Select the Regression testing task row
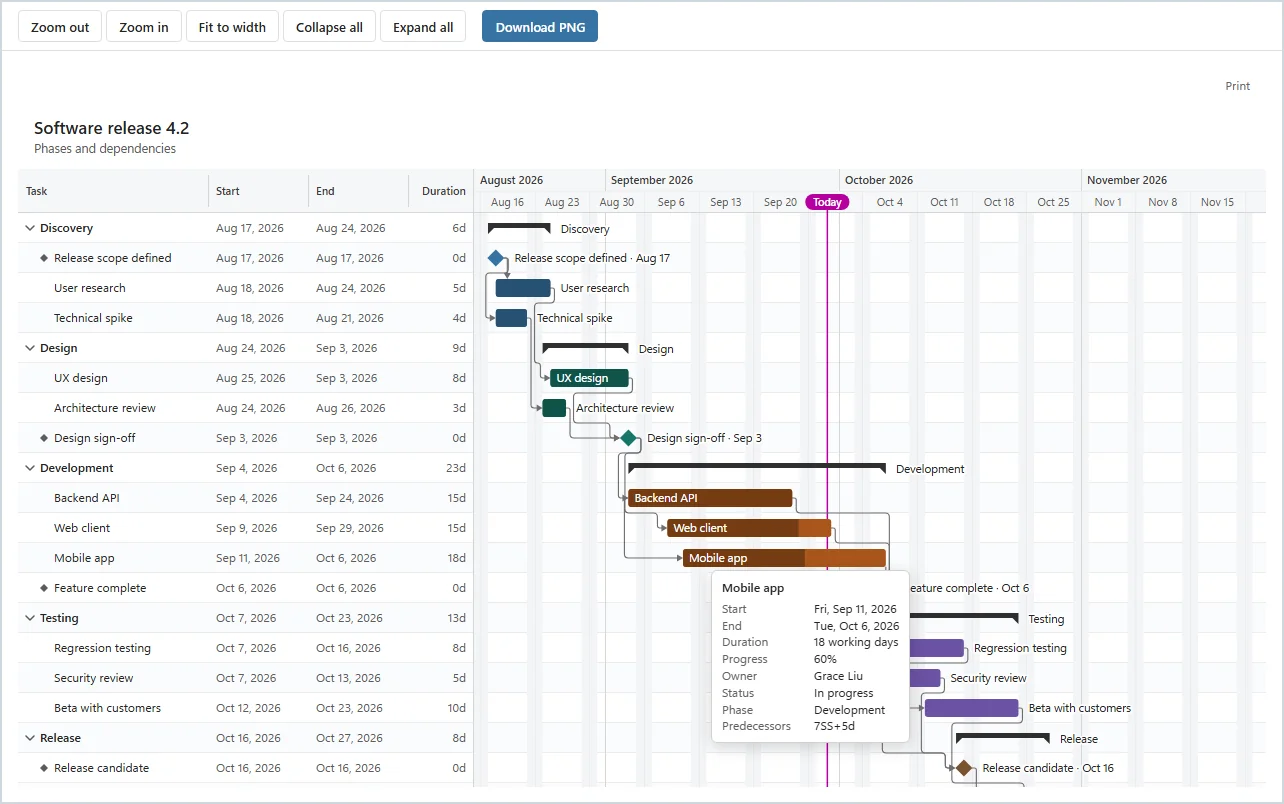 point(246,648)
